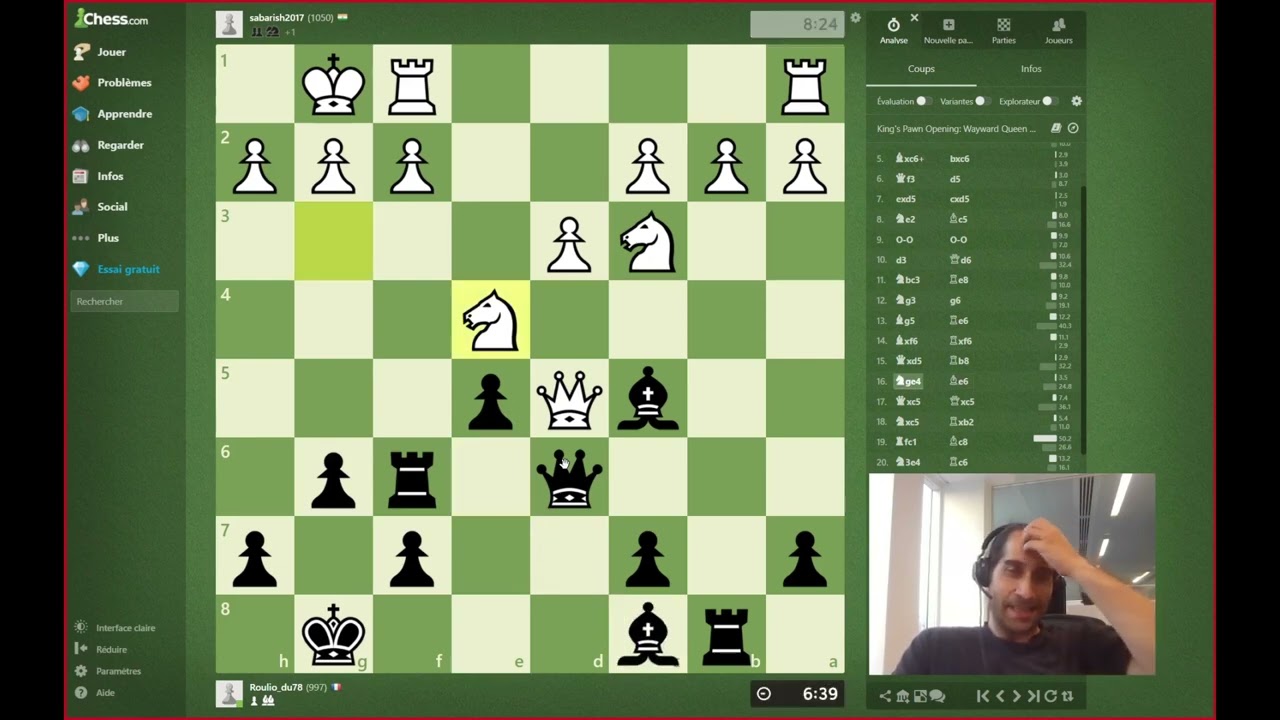Go to Regarder in sidebar
Image resolution: width=1280 pixels, height=720 pixels.
tap(108, 145)
